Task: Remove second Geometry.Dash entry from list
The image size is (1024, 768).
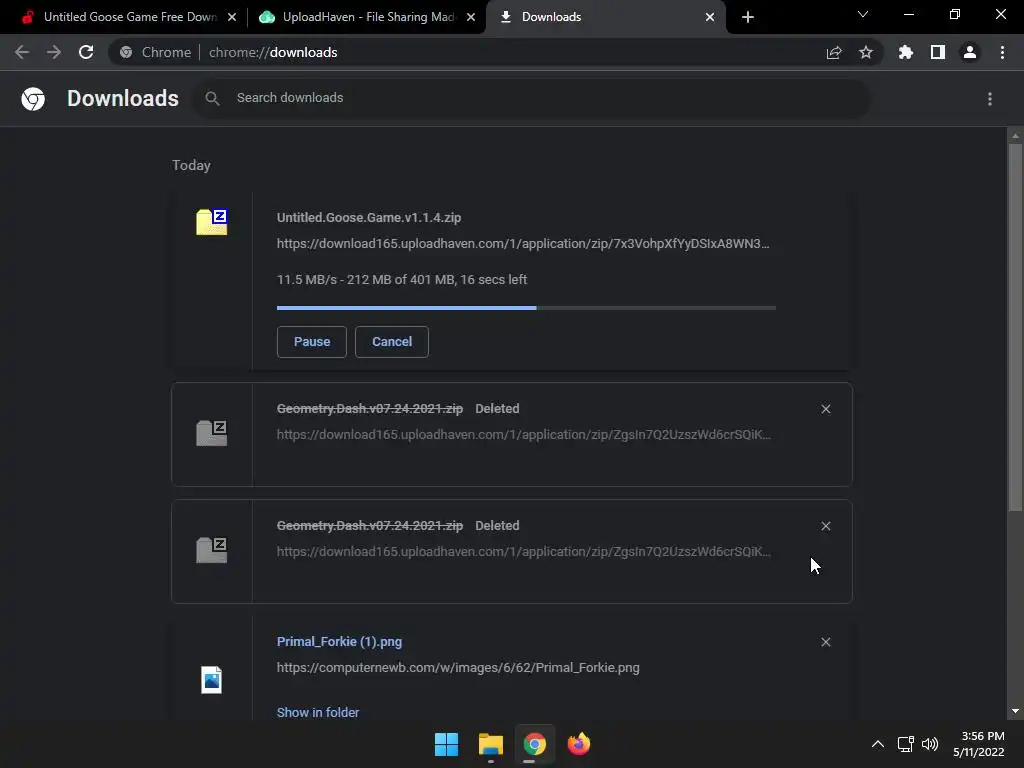Action: 826,526
